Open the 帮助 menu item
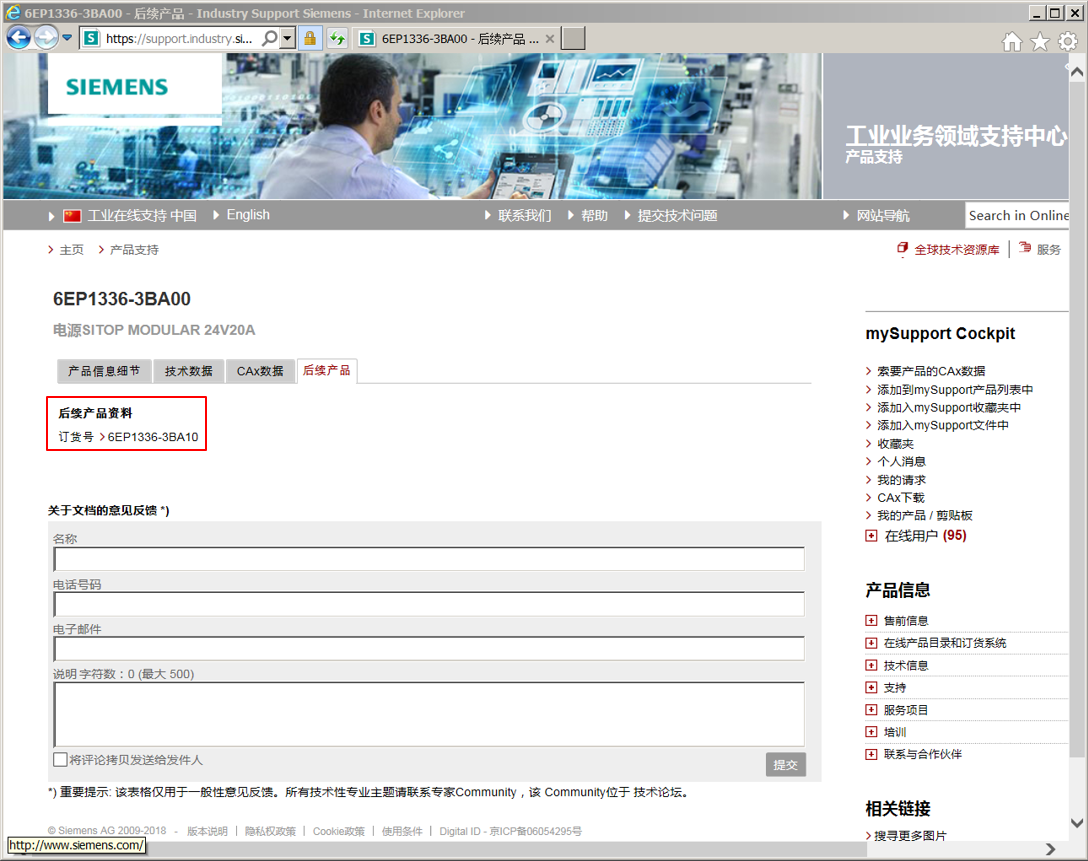 [594, 215]
